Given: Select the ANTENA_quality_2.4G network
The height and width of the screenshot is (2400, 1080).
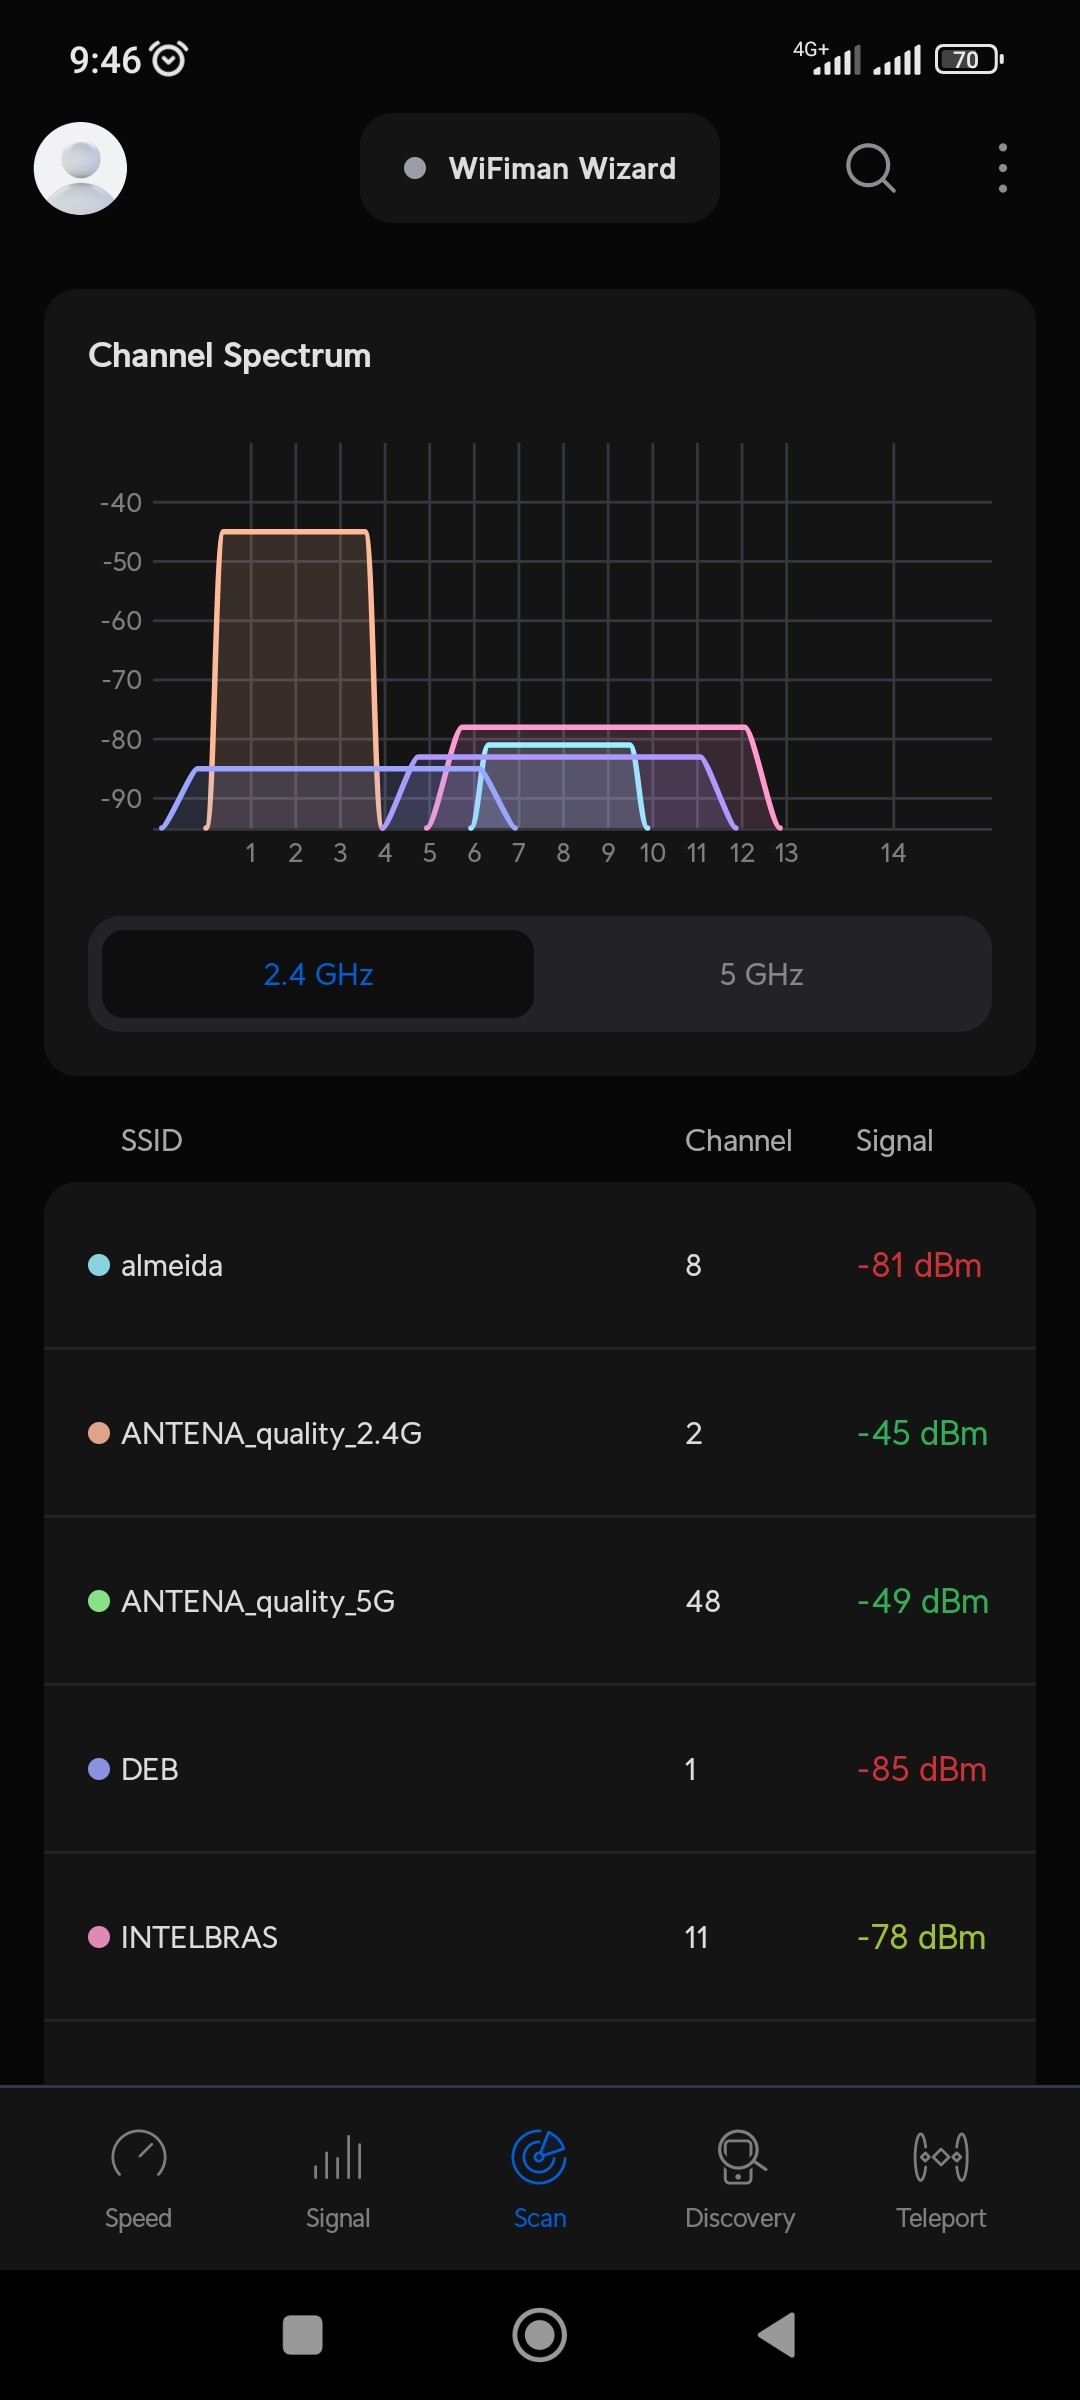Looking at the screenshot, I should point(540,1433).
